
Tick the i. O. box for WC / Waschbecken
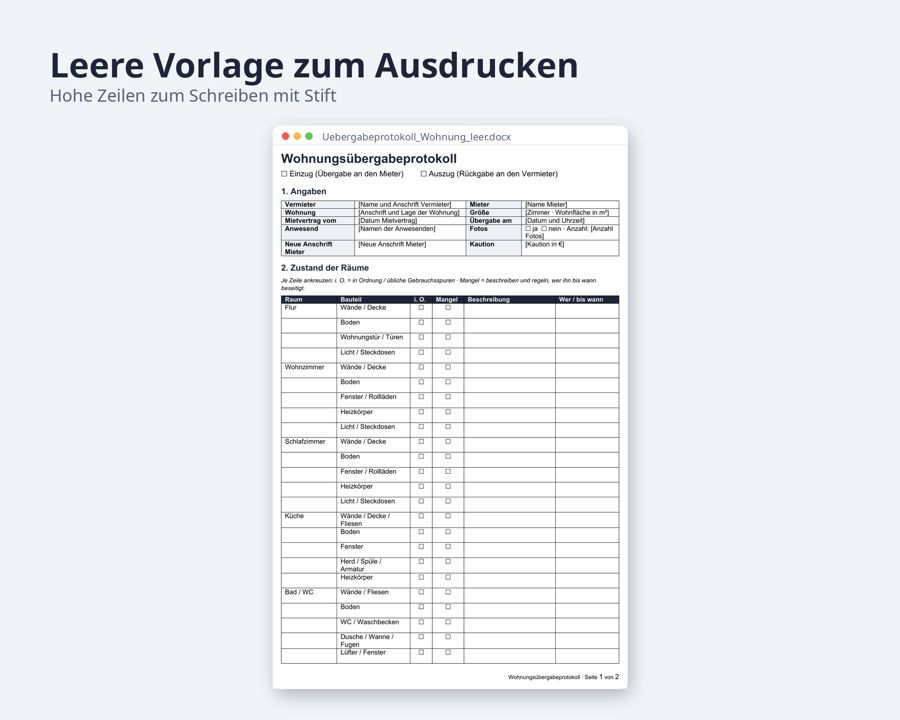point(421,622)
